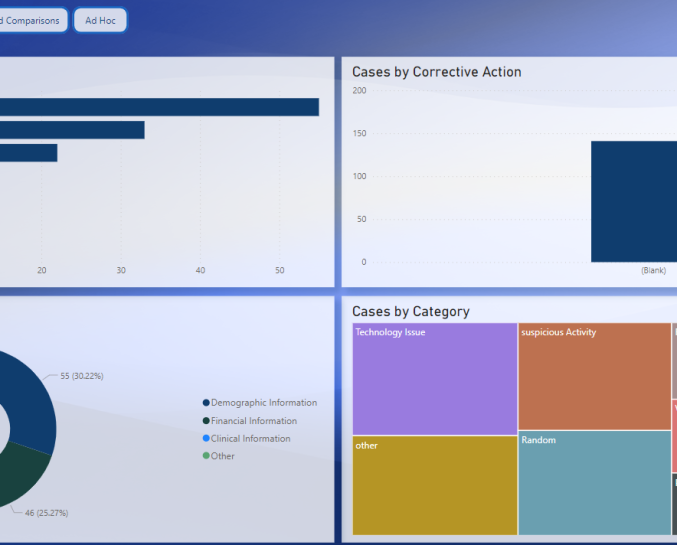The image size is (677, 545).
Task: Click the dark gray tile at treemap bottom-right
Action: pyautogui.click(x=674, y=505)
